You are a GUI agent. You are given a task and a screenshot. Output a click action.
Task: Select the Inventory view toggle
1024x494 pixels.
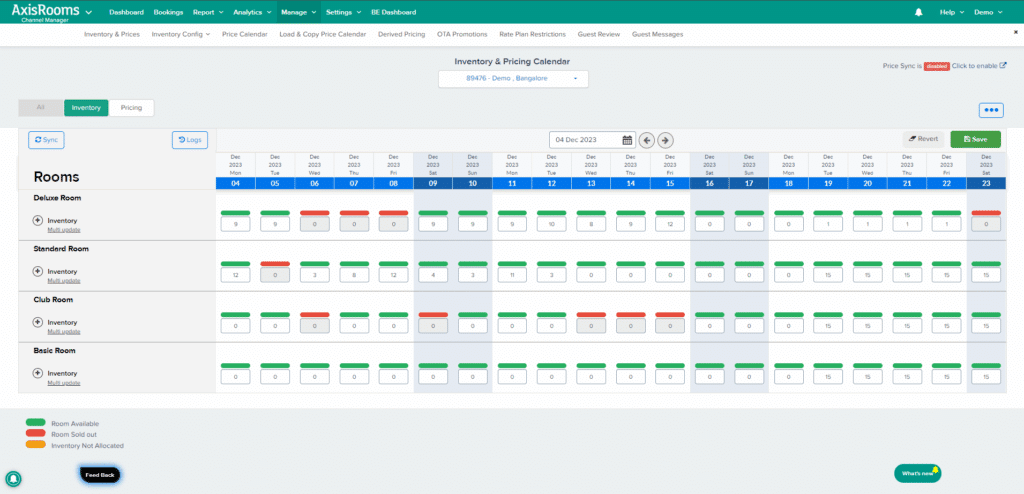[x=86, y=107]
